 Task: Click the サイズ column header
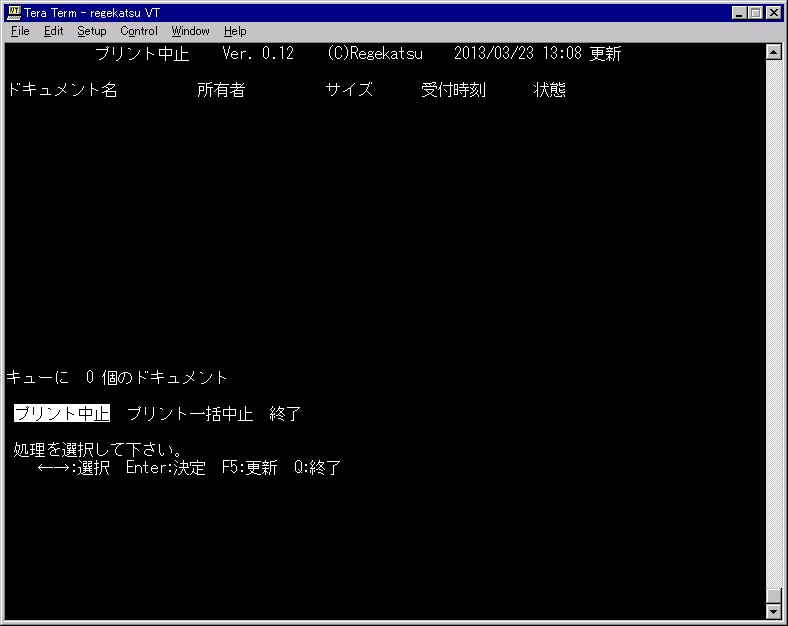pyautogui.click(x=349, y=90)
